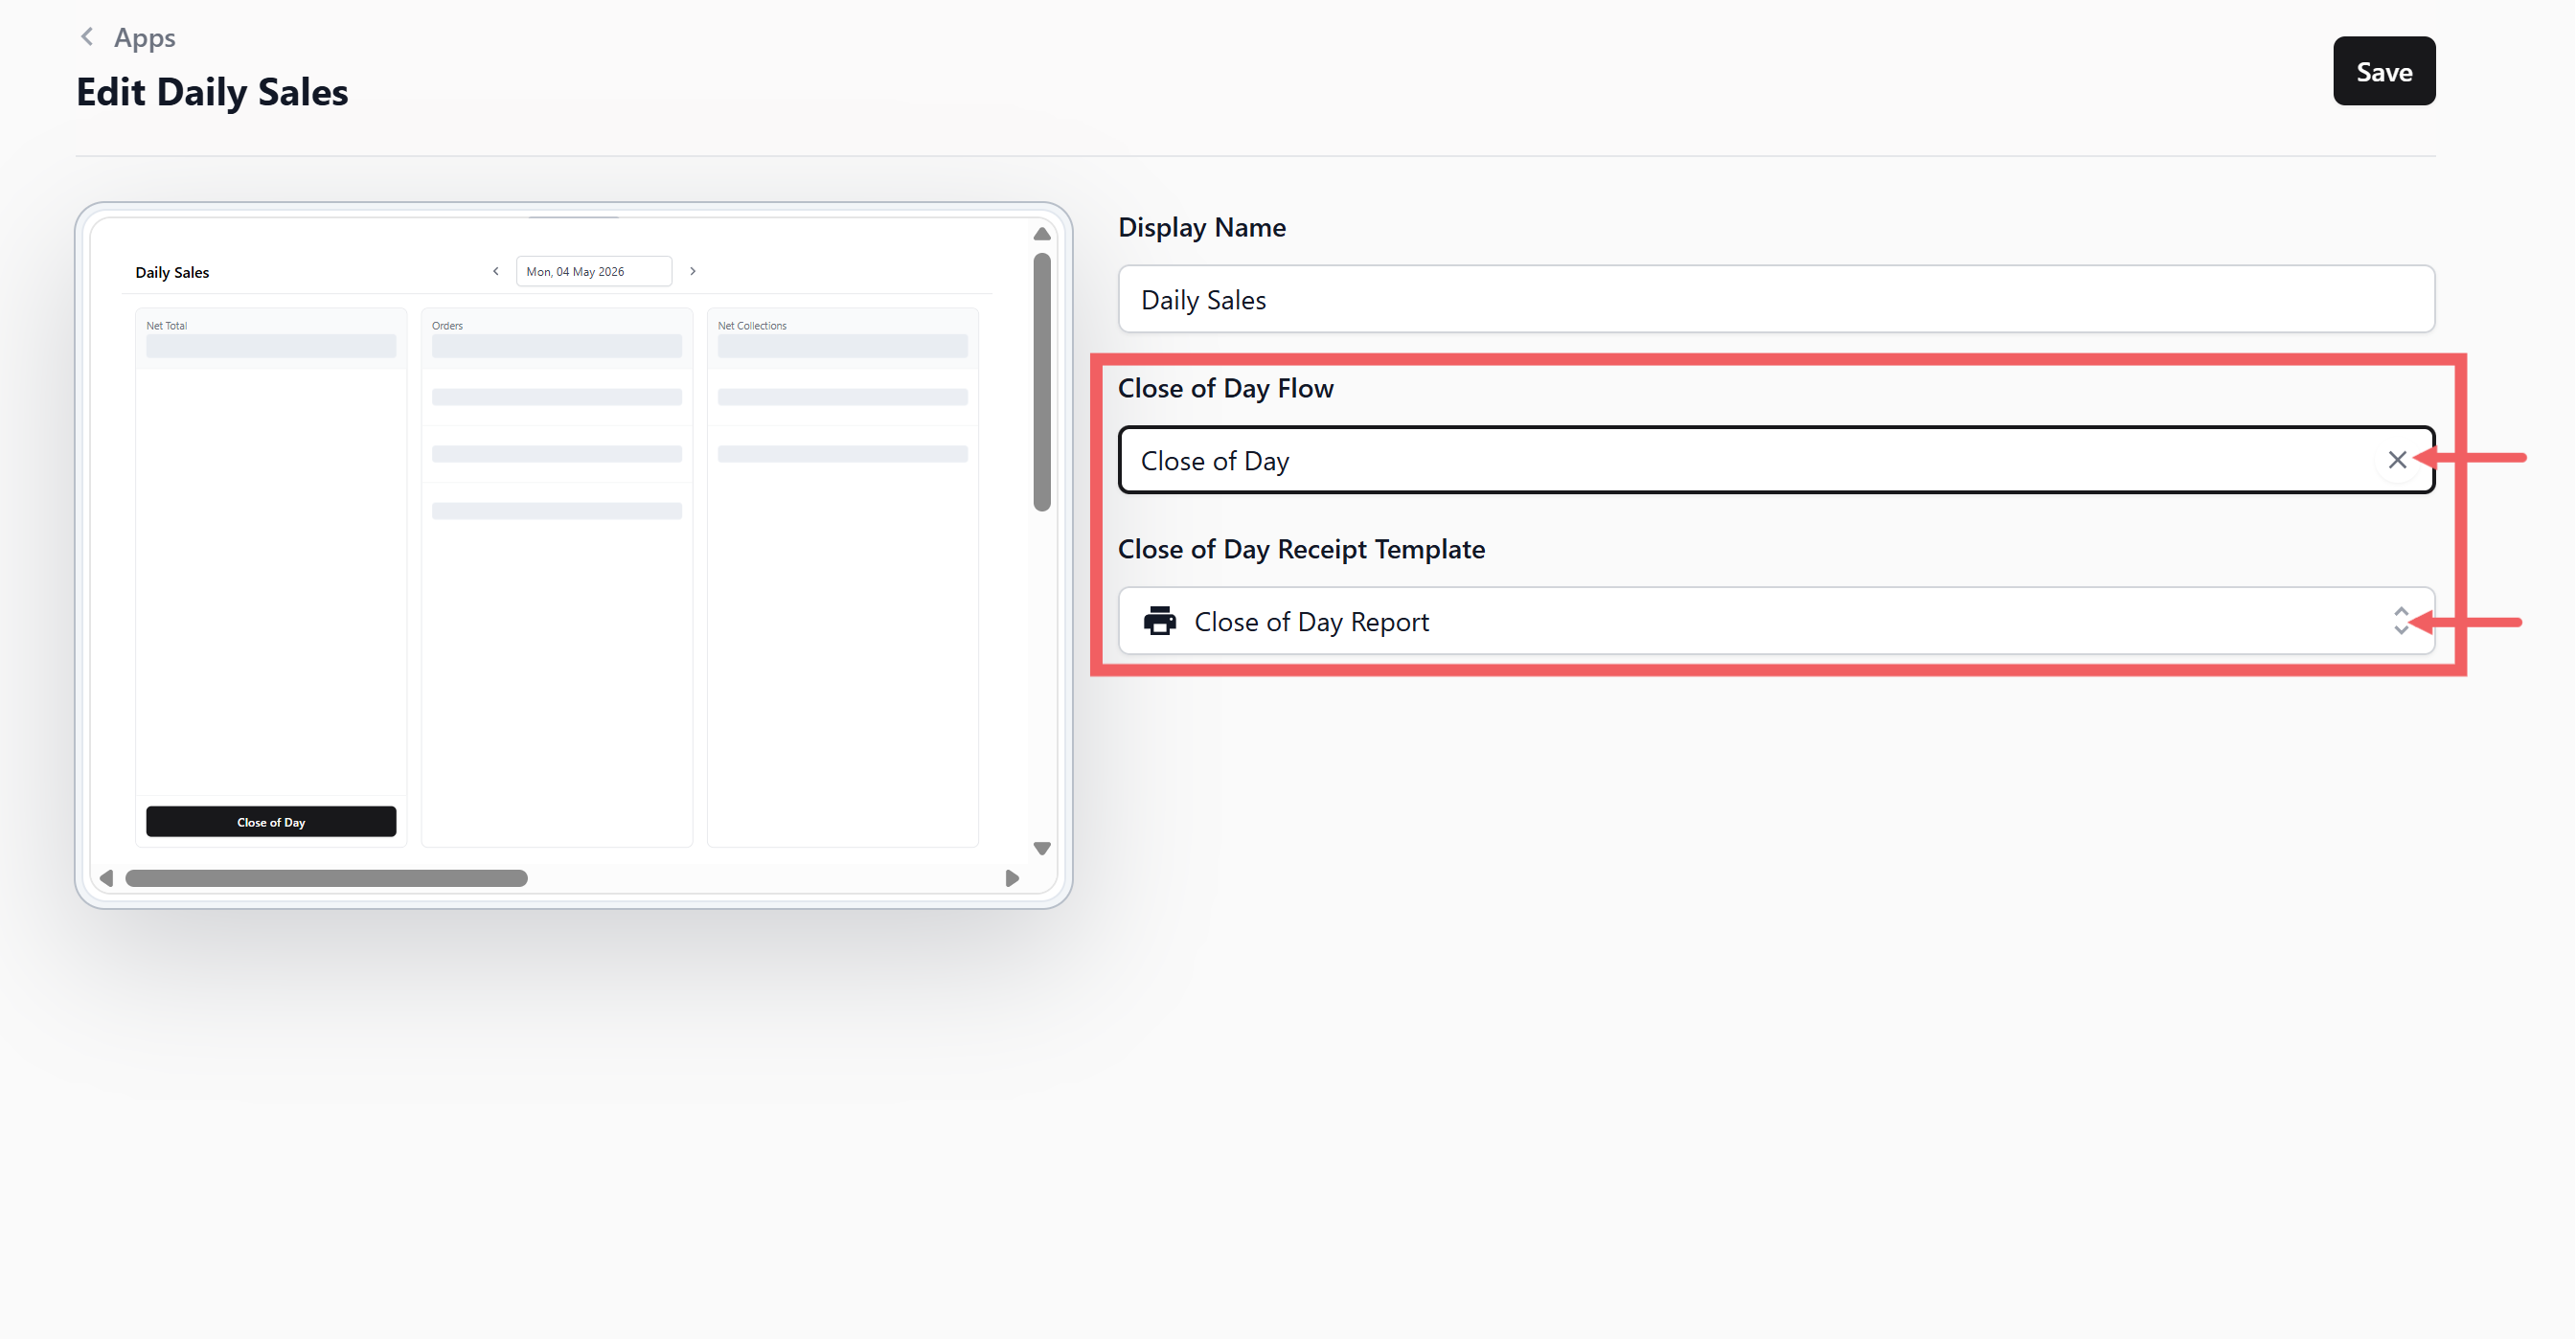Save the Daily Sales app changes

click(x=2383, y=71)
